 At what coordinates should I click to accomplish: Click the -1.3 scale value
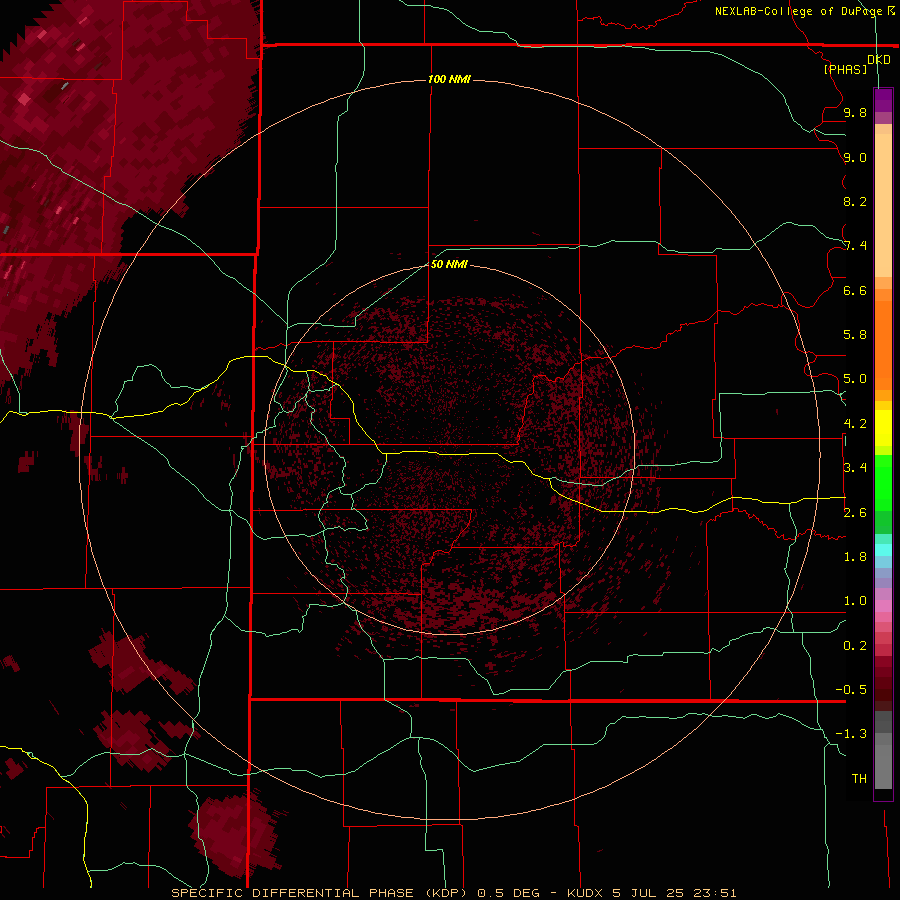click(851, 734)
